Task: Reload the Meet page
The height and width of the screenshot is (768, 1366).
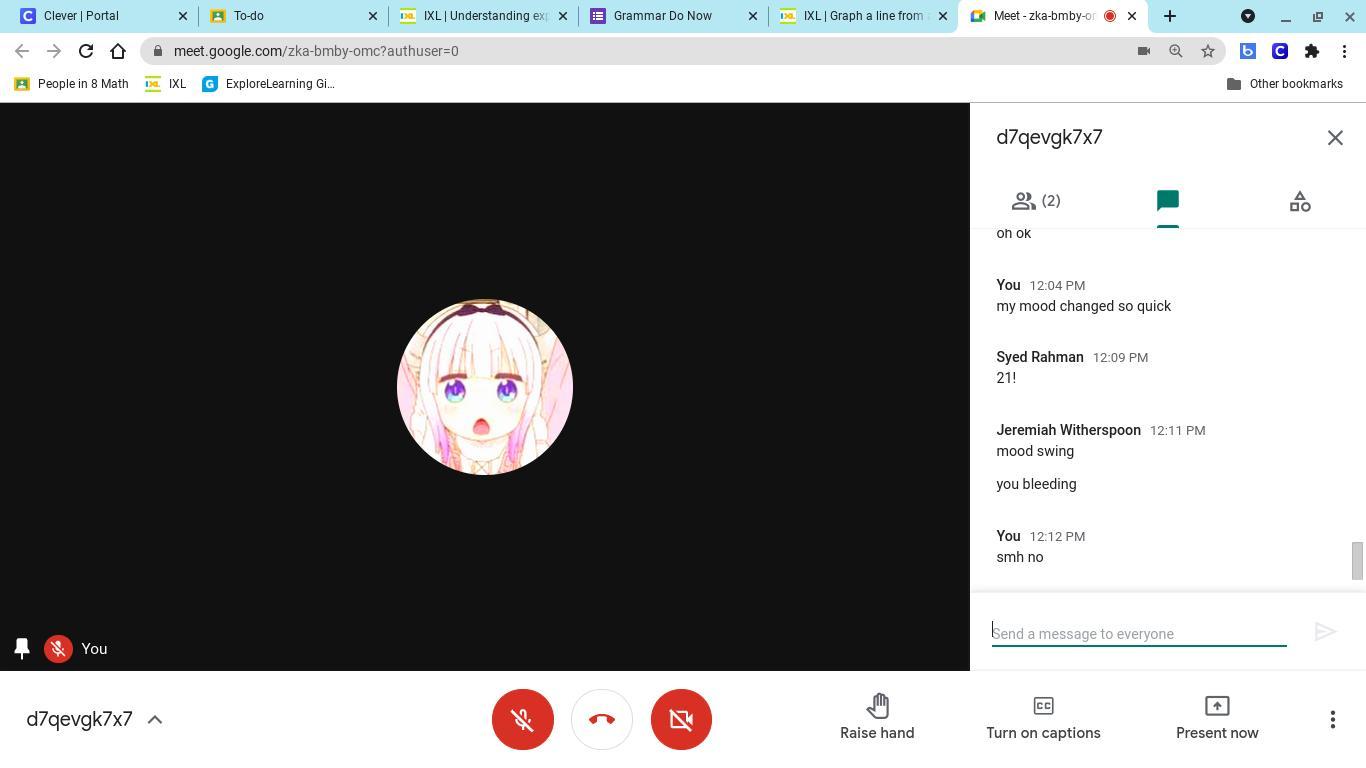Action: tap(86, 51)
